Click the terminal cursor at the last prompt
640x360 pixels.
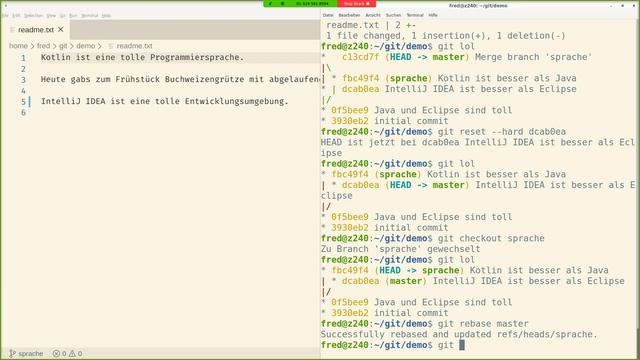[x=462, y=345]
